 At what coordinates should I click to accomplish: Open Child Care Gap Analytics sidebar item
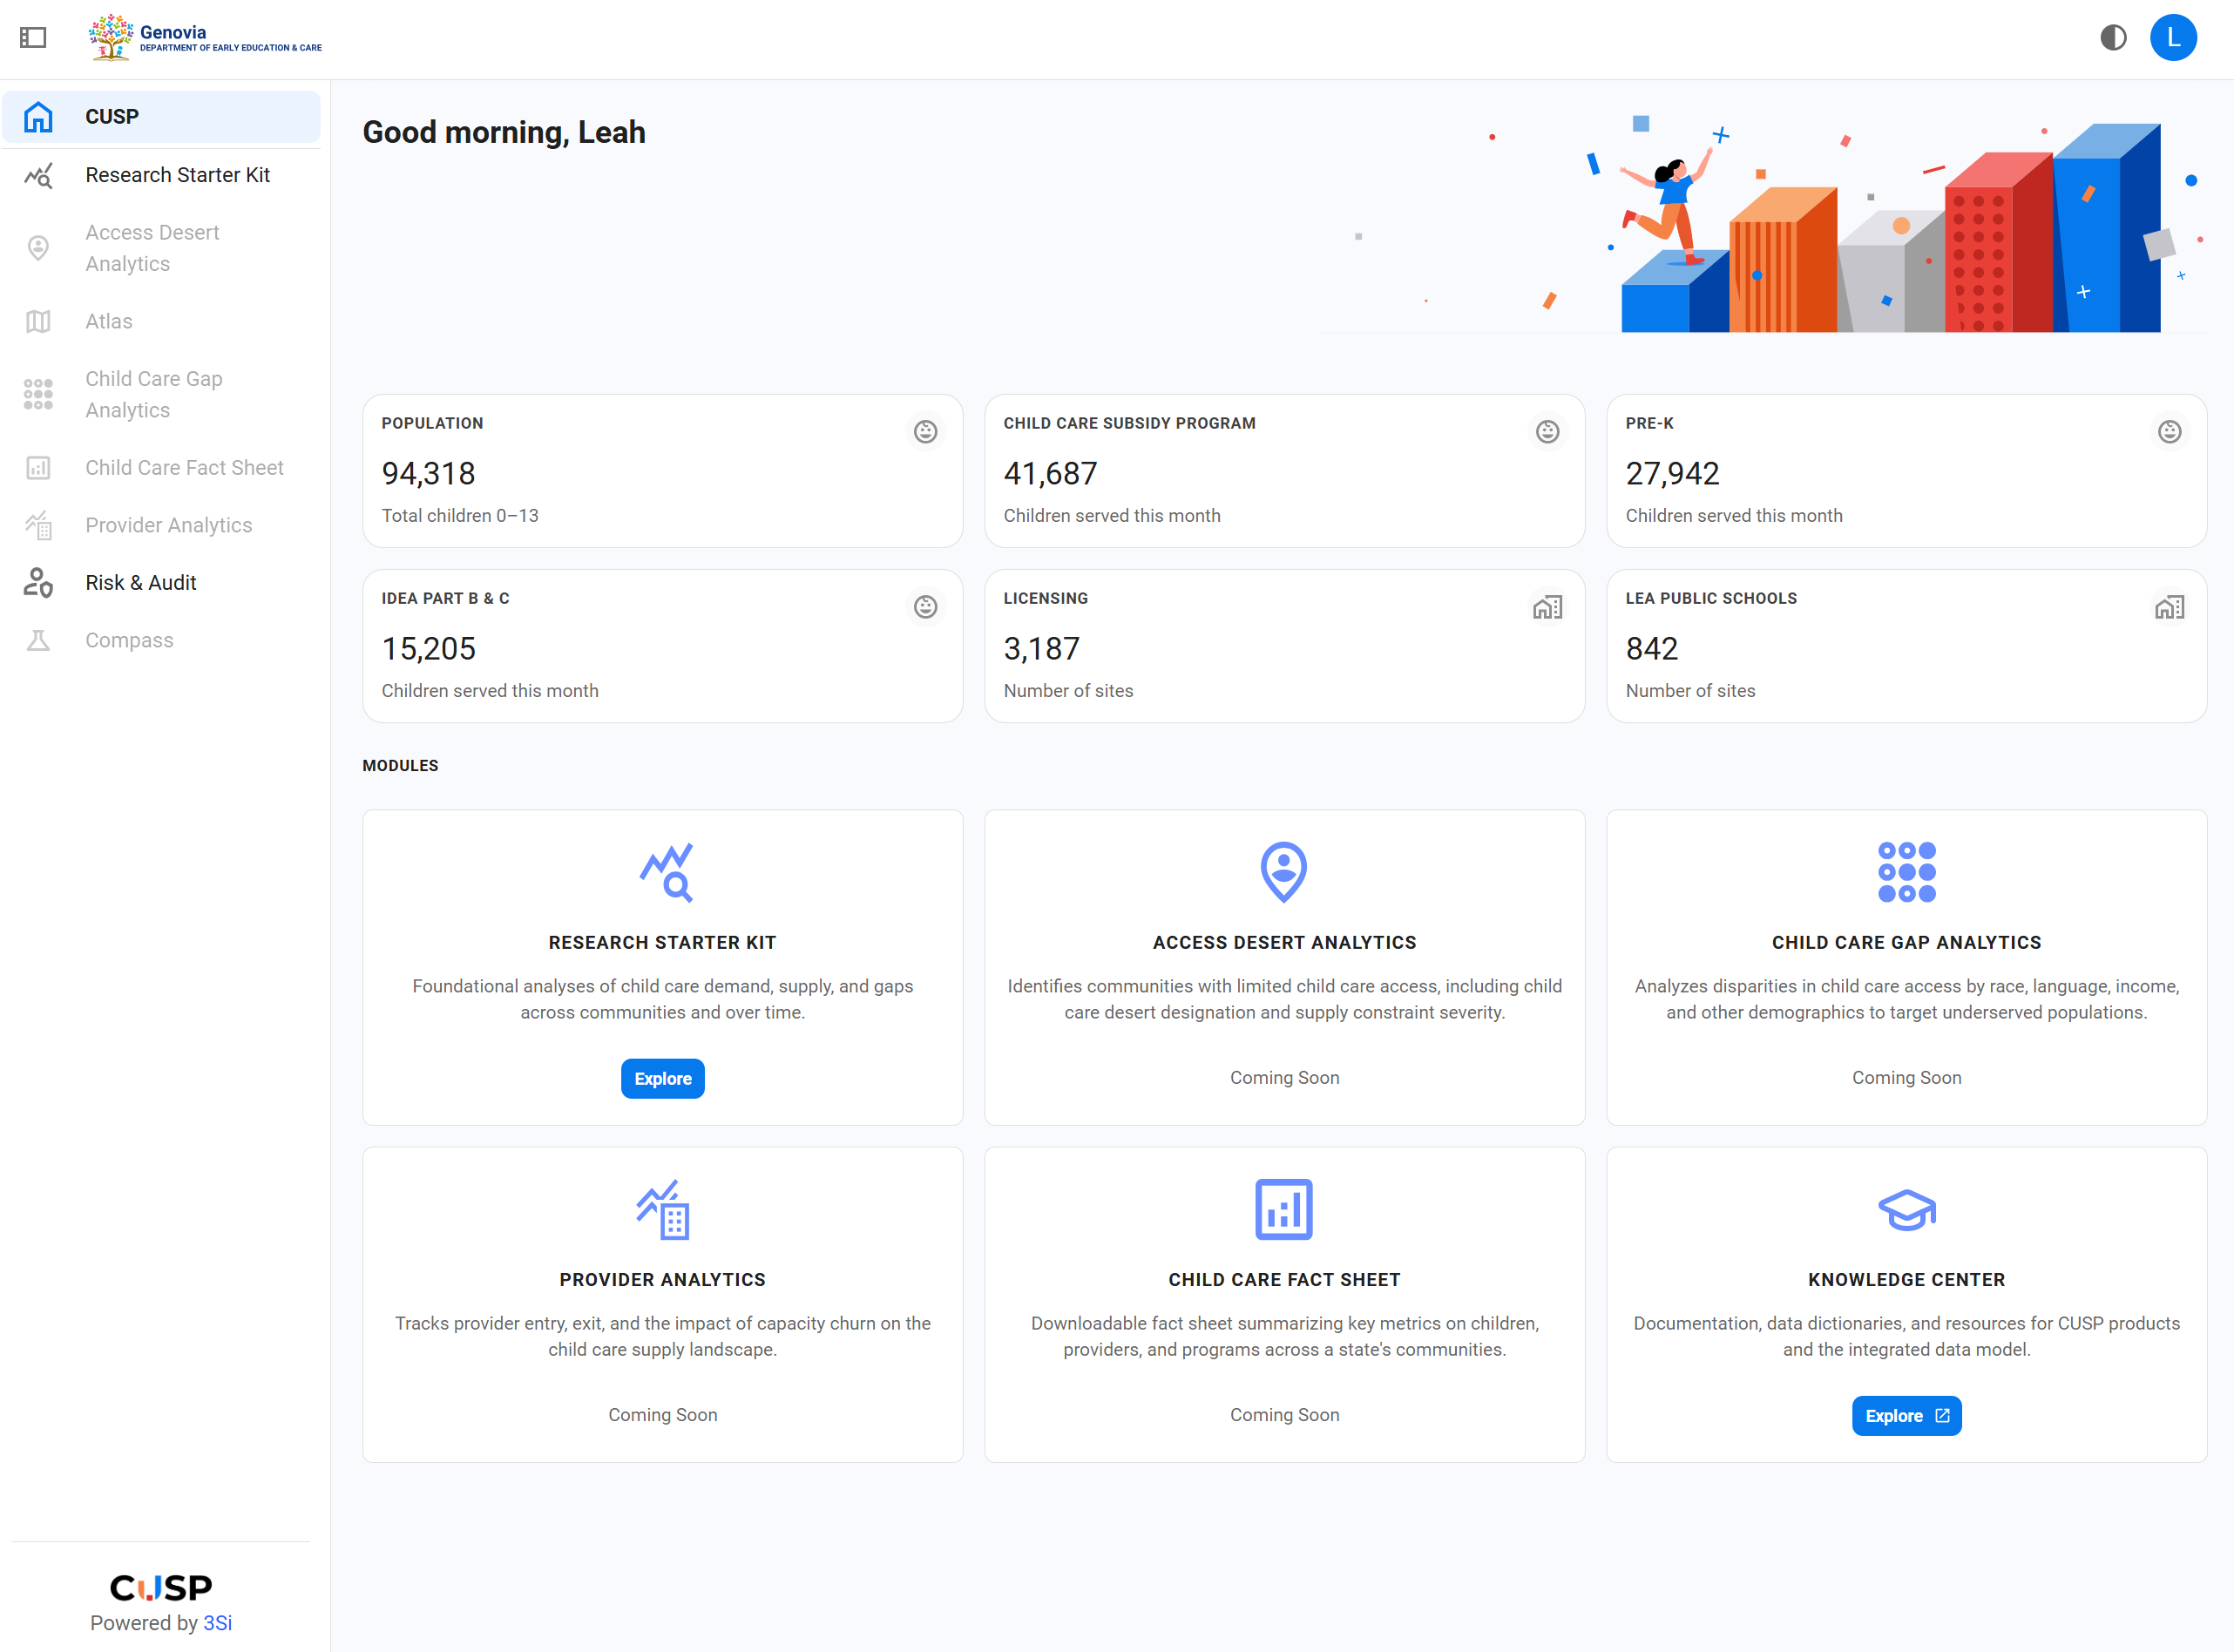click(161, 394)
